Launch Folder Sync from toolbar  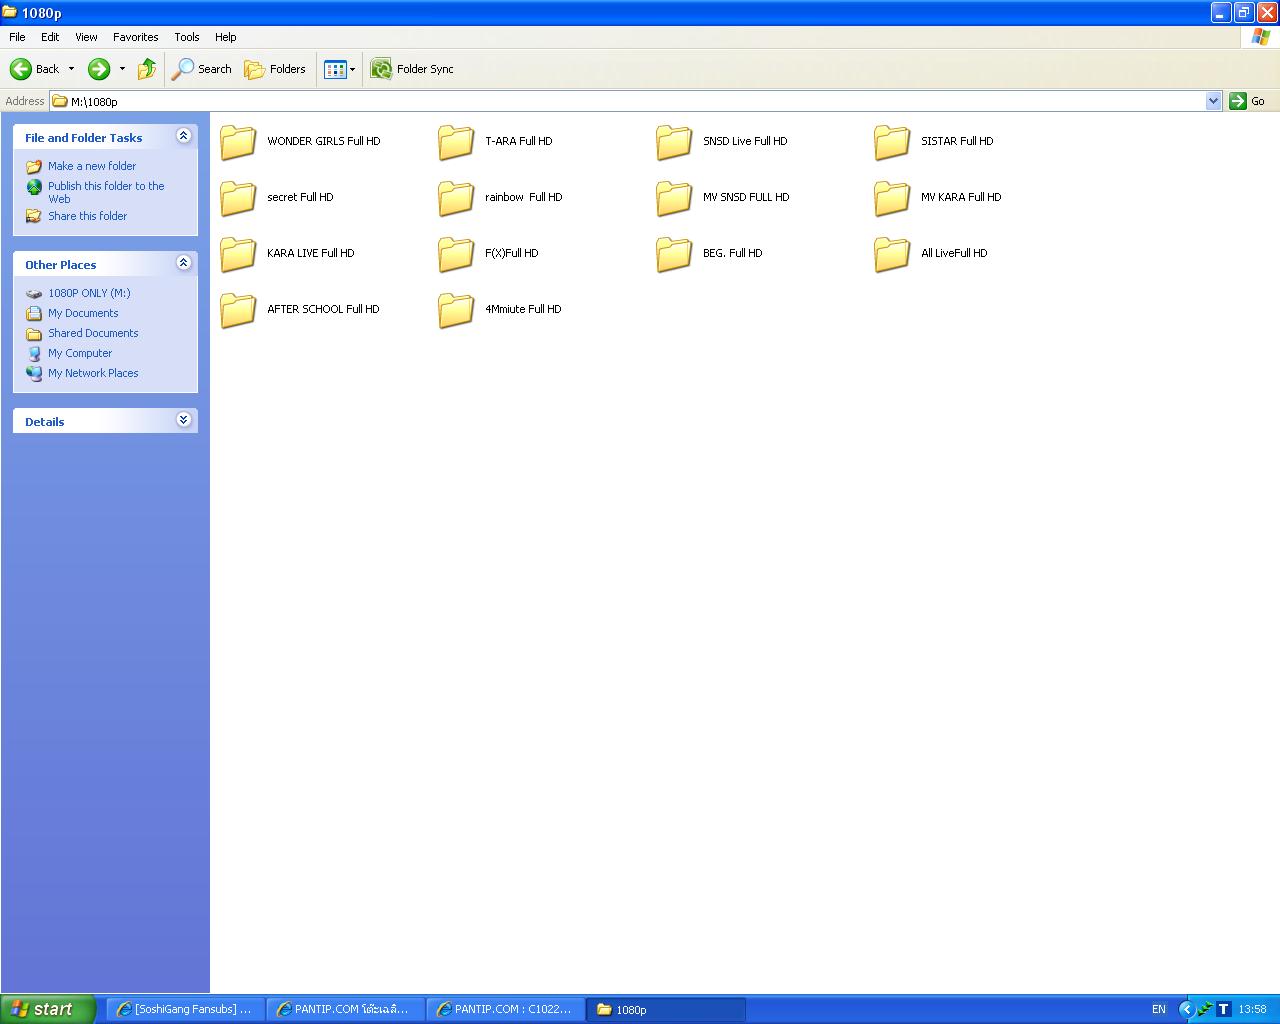(412, 69)
